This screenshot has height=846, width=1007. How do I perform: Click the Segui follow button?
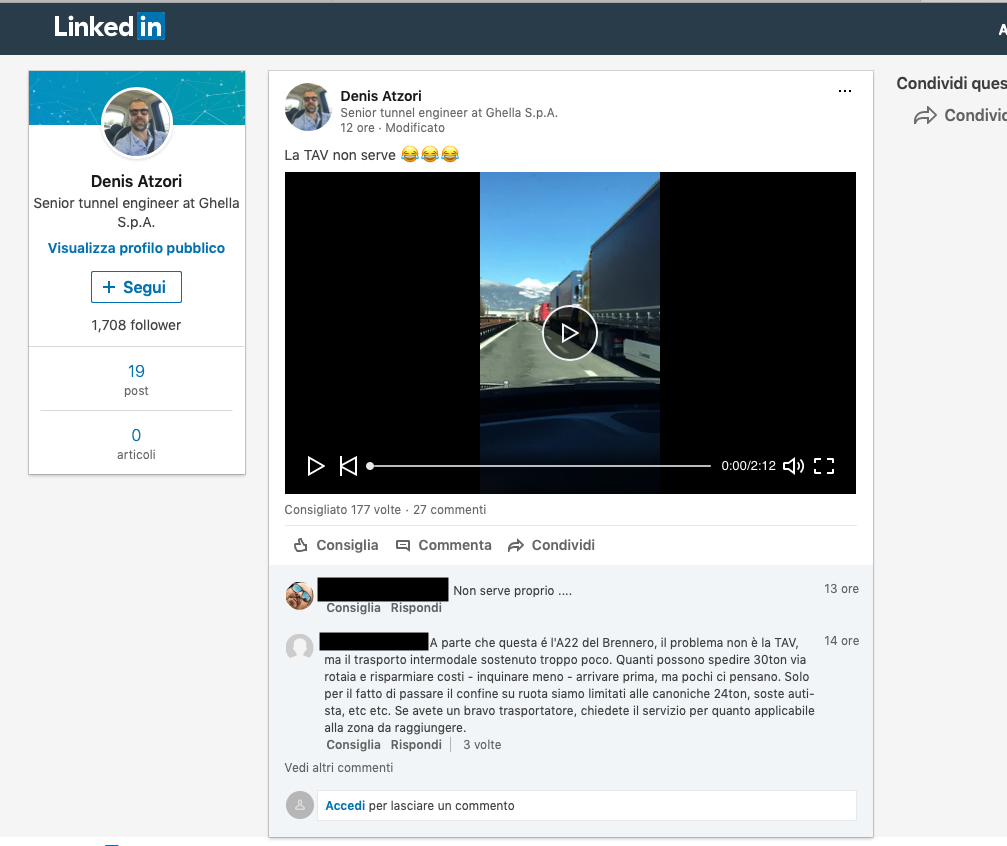pyautogui.click(x=136, y=287)
